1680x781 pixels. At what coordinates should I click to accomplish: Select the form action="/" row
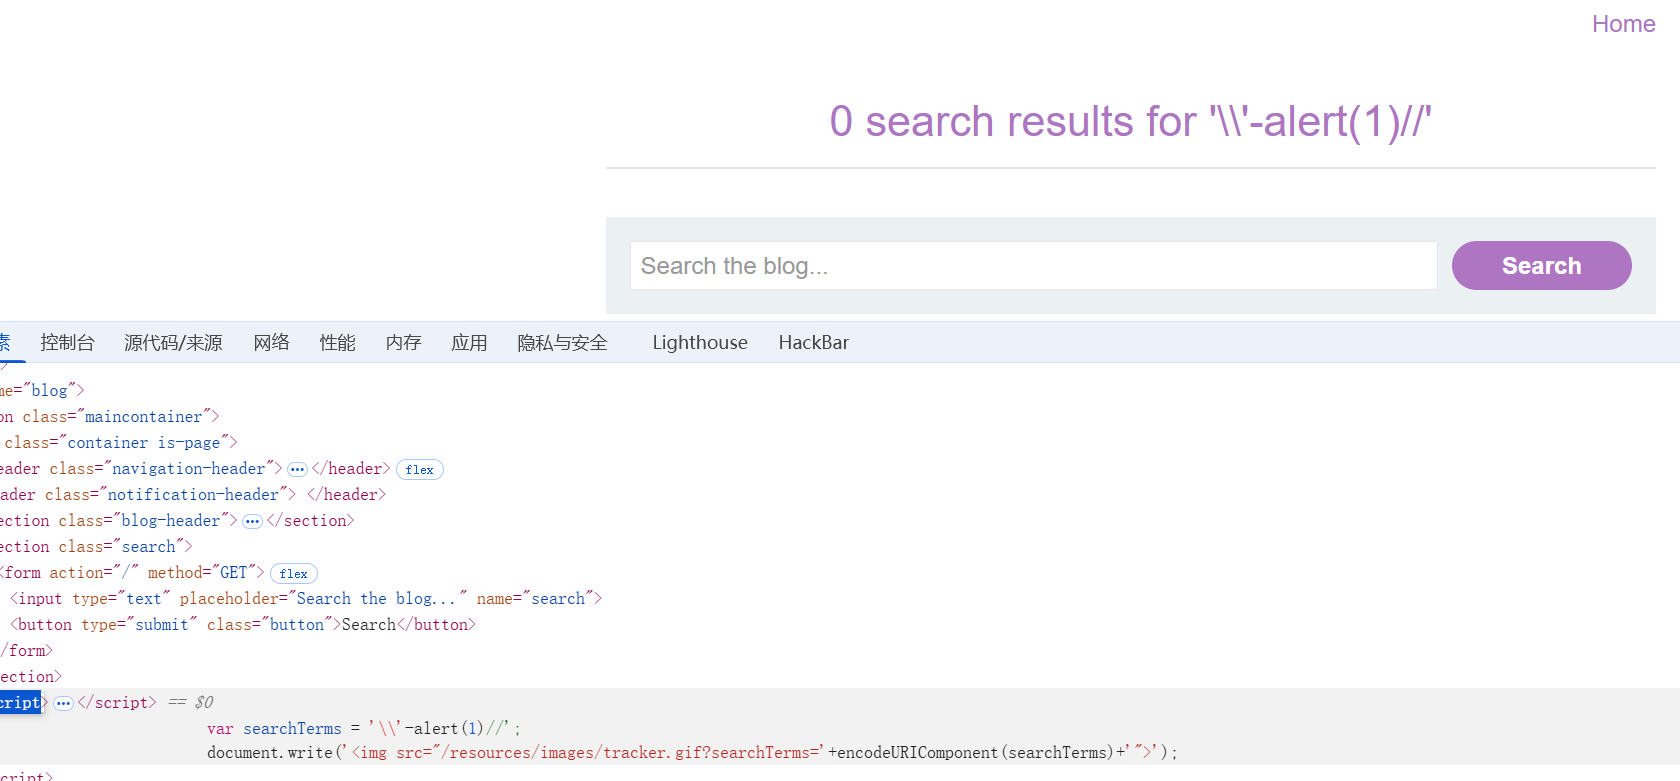tap(132, 573)
